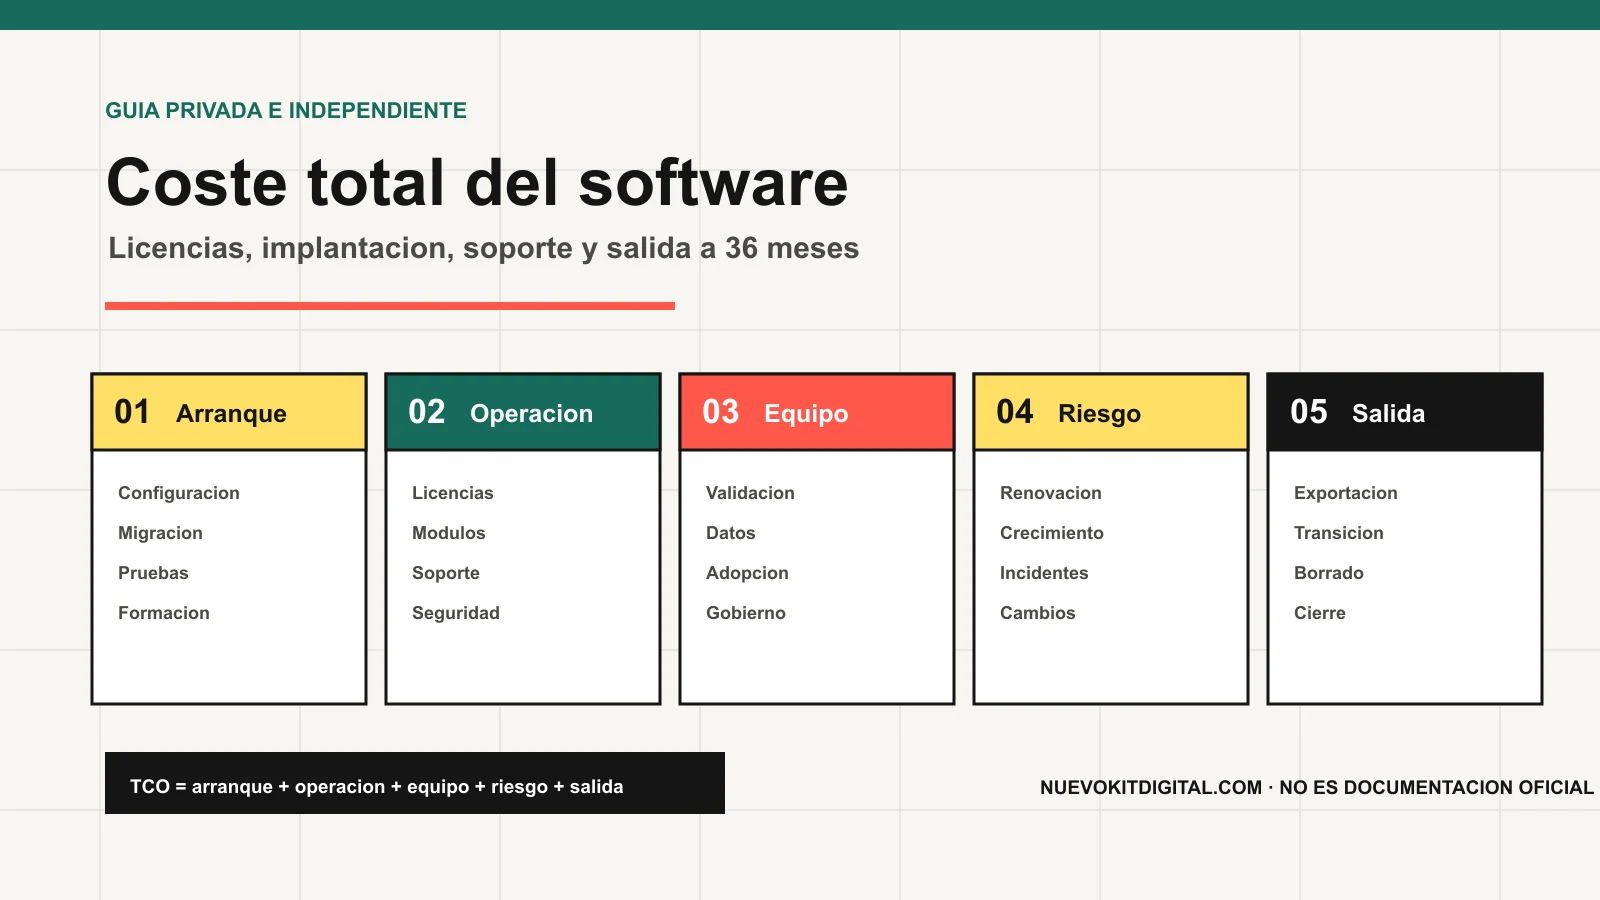This screenshot has height=900, width=1600.
Task: Click the 'Exportacion' item
Action: click(x=1346, y=493)
